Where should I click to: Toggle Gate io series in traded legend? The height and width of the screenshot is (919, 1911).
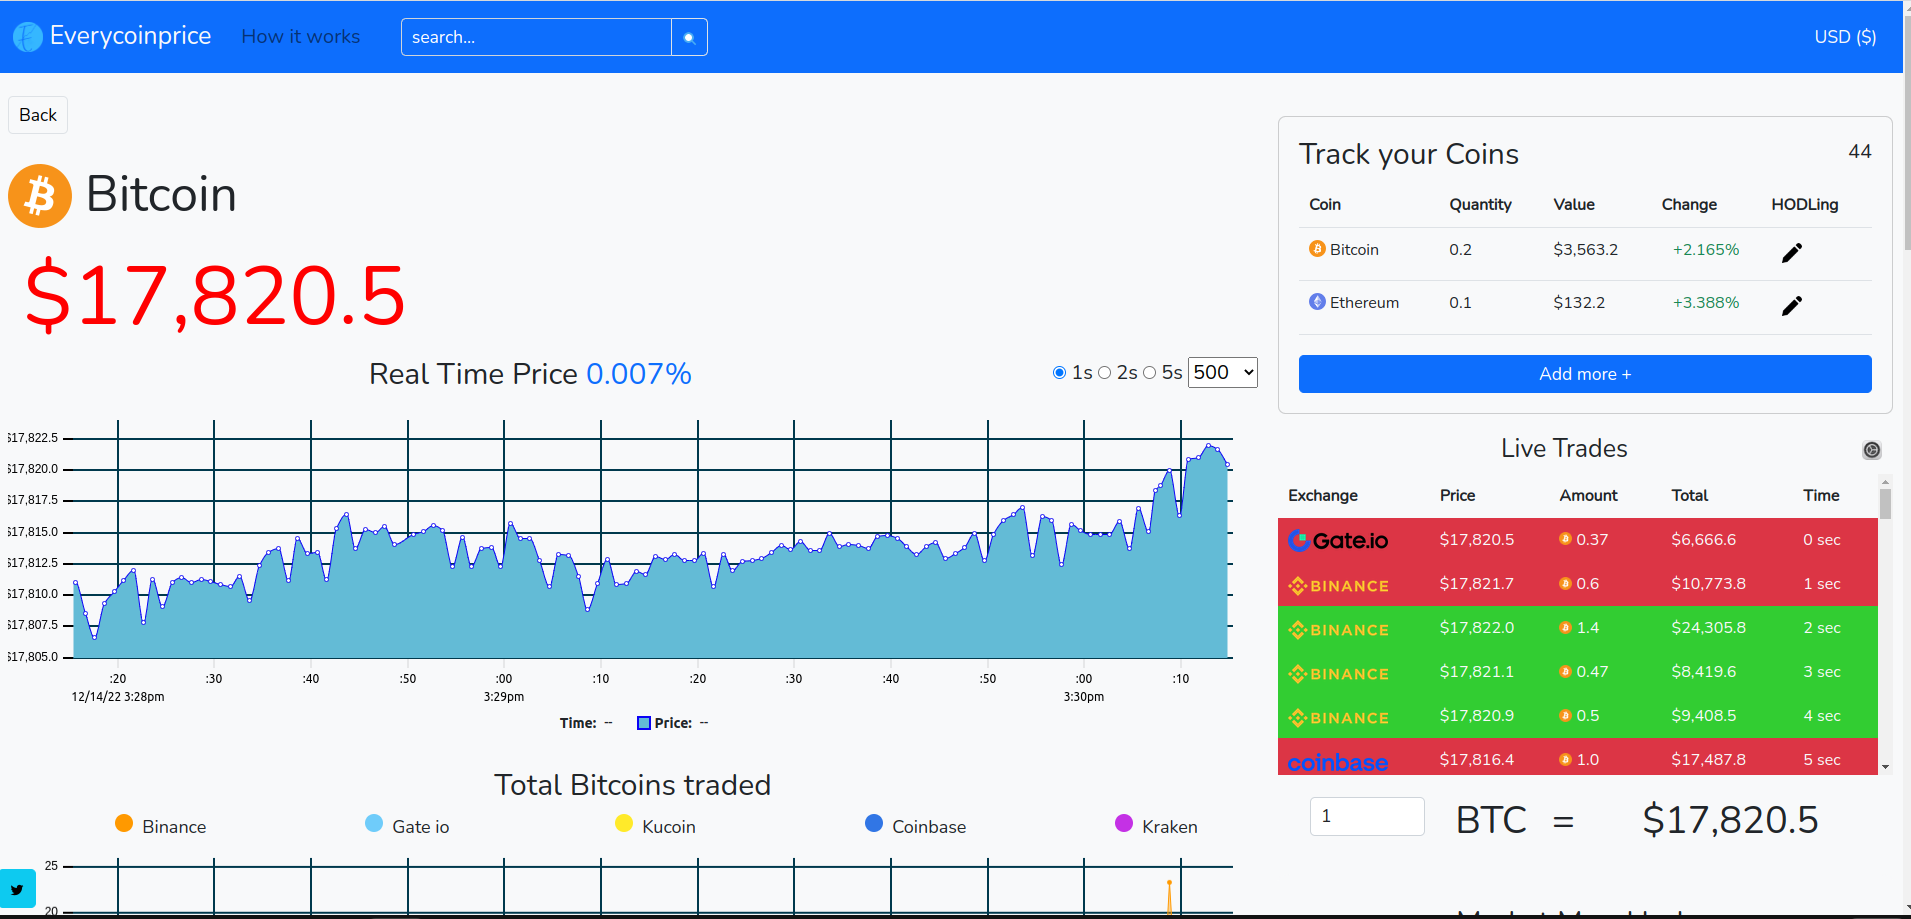[407, 825]
